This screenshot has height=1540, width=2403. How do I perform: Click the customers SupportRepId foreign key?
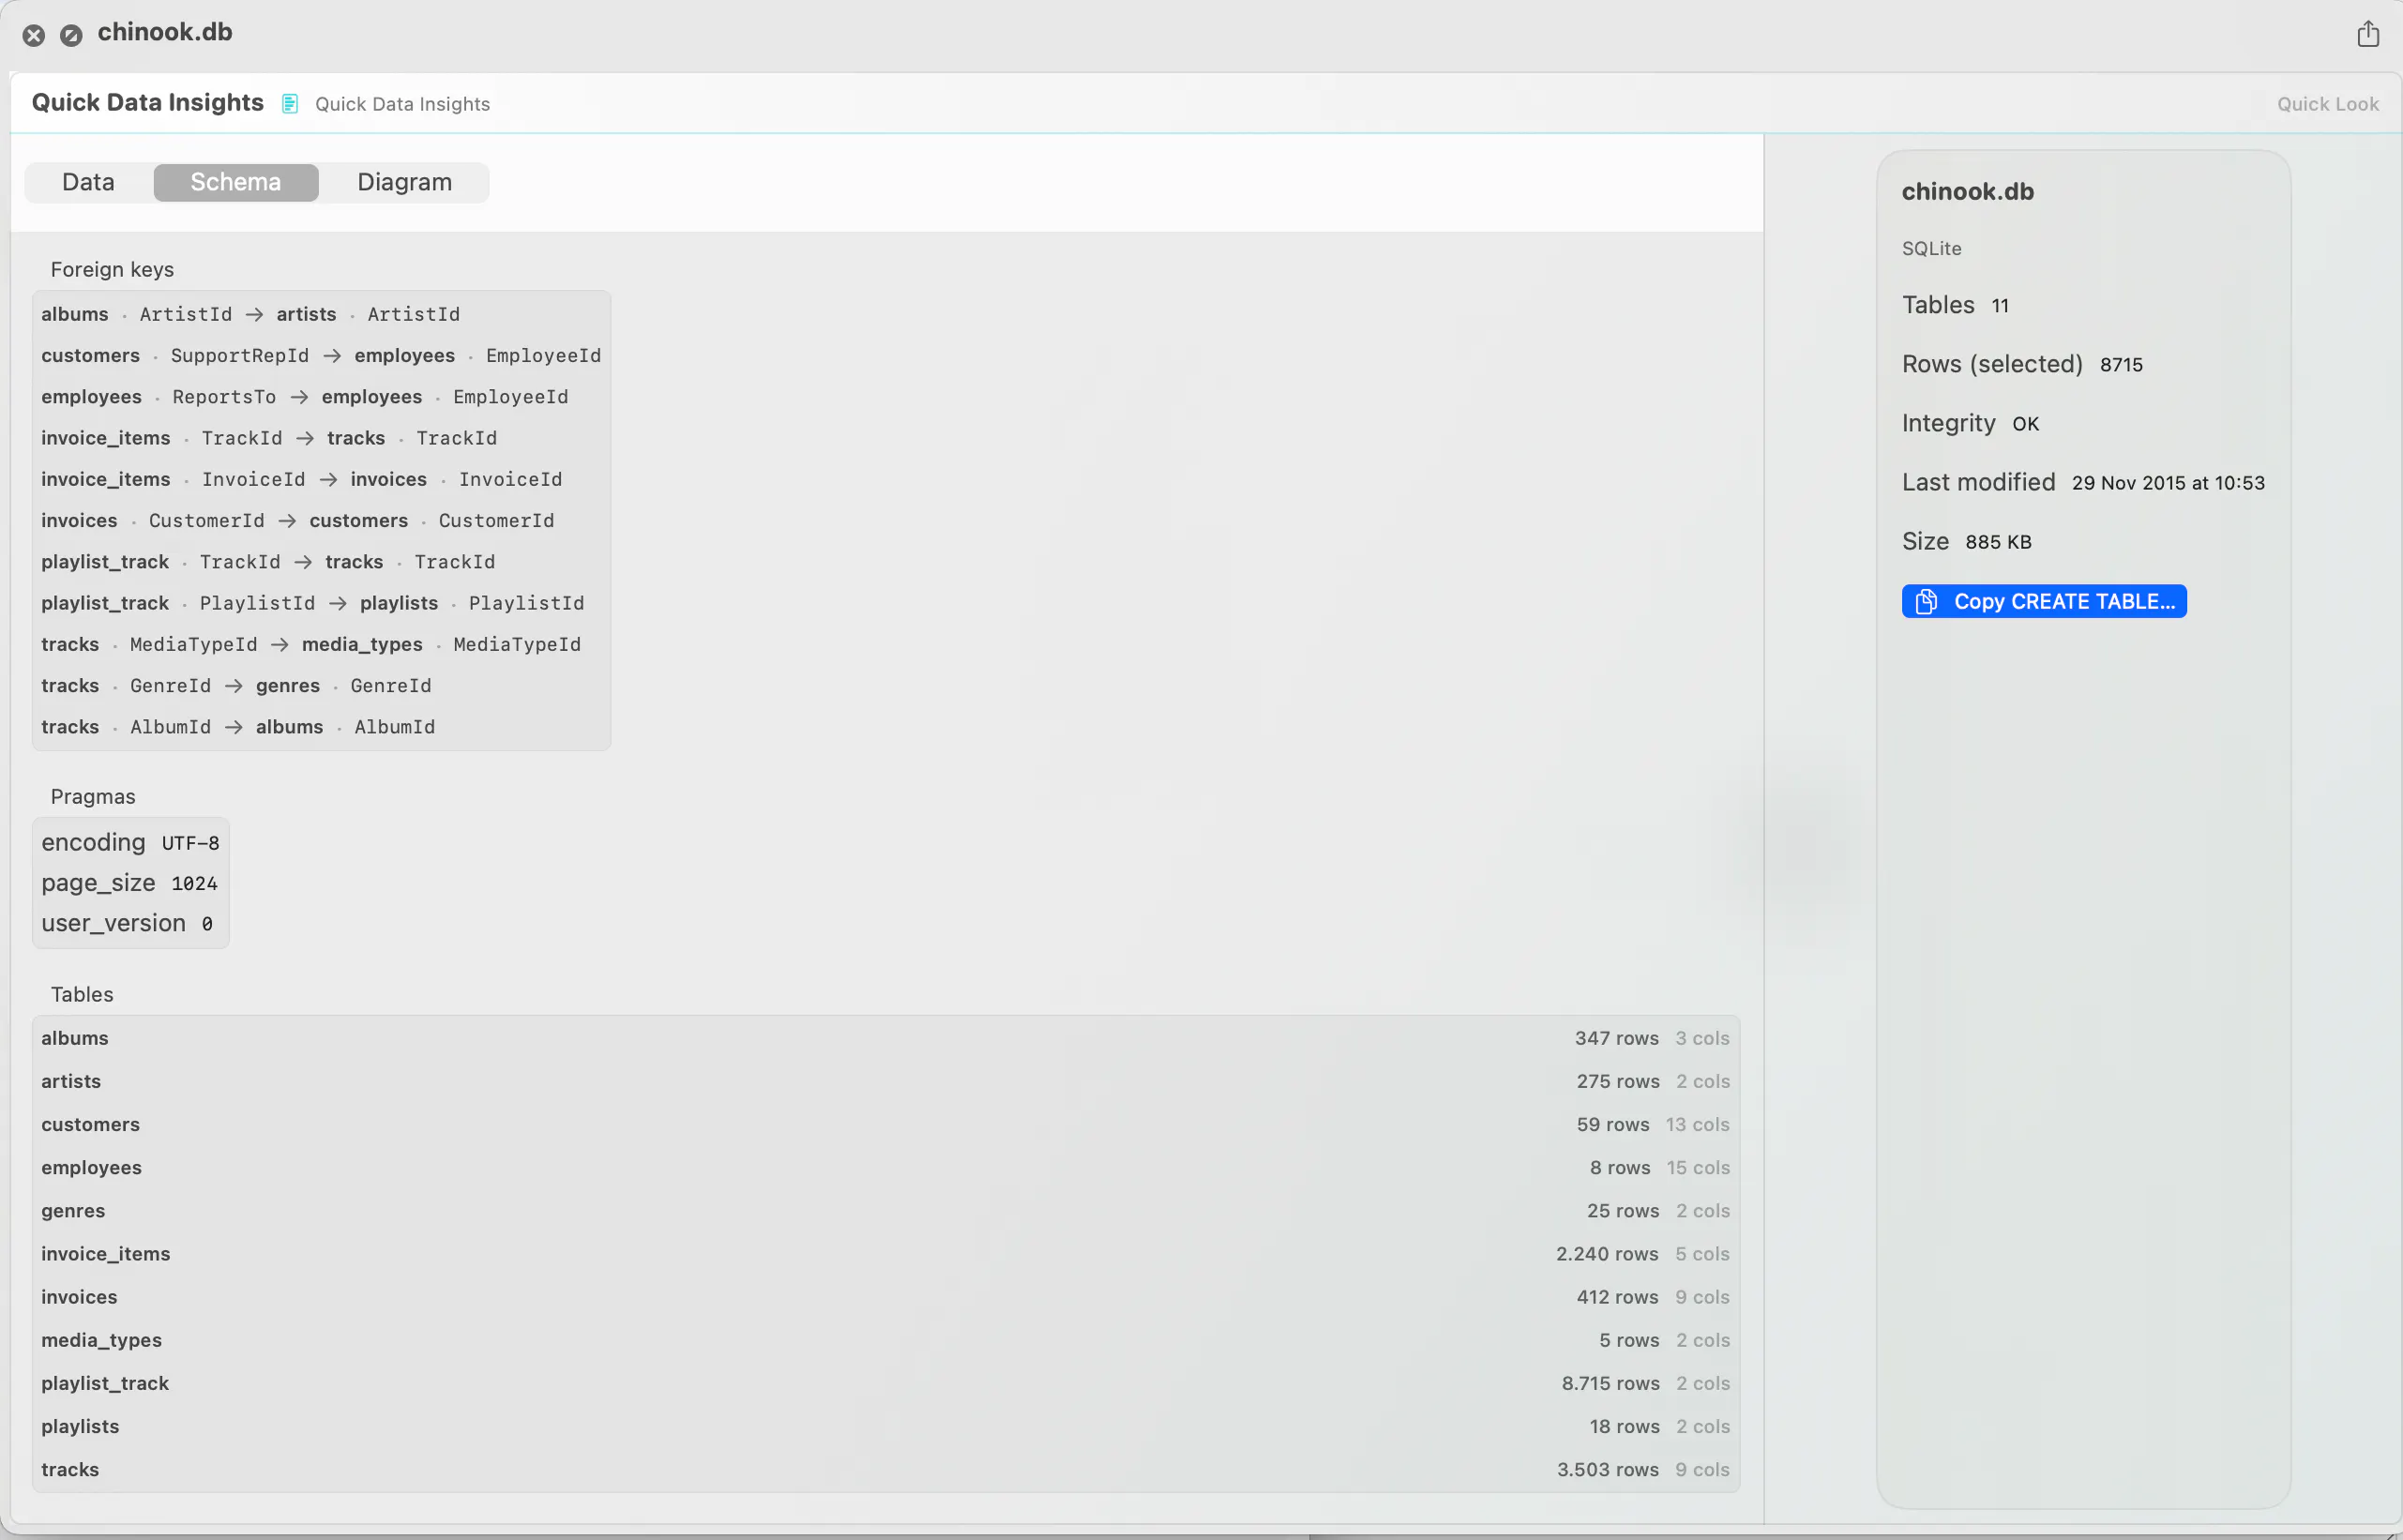click(321, 355)
